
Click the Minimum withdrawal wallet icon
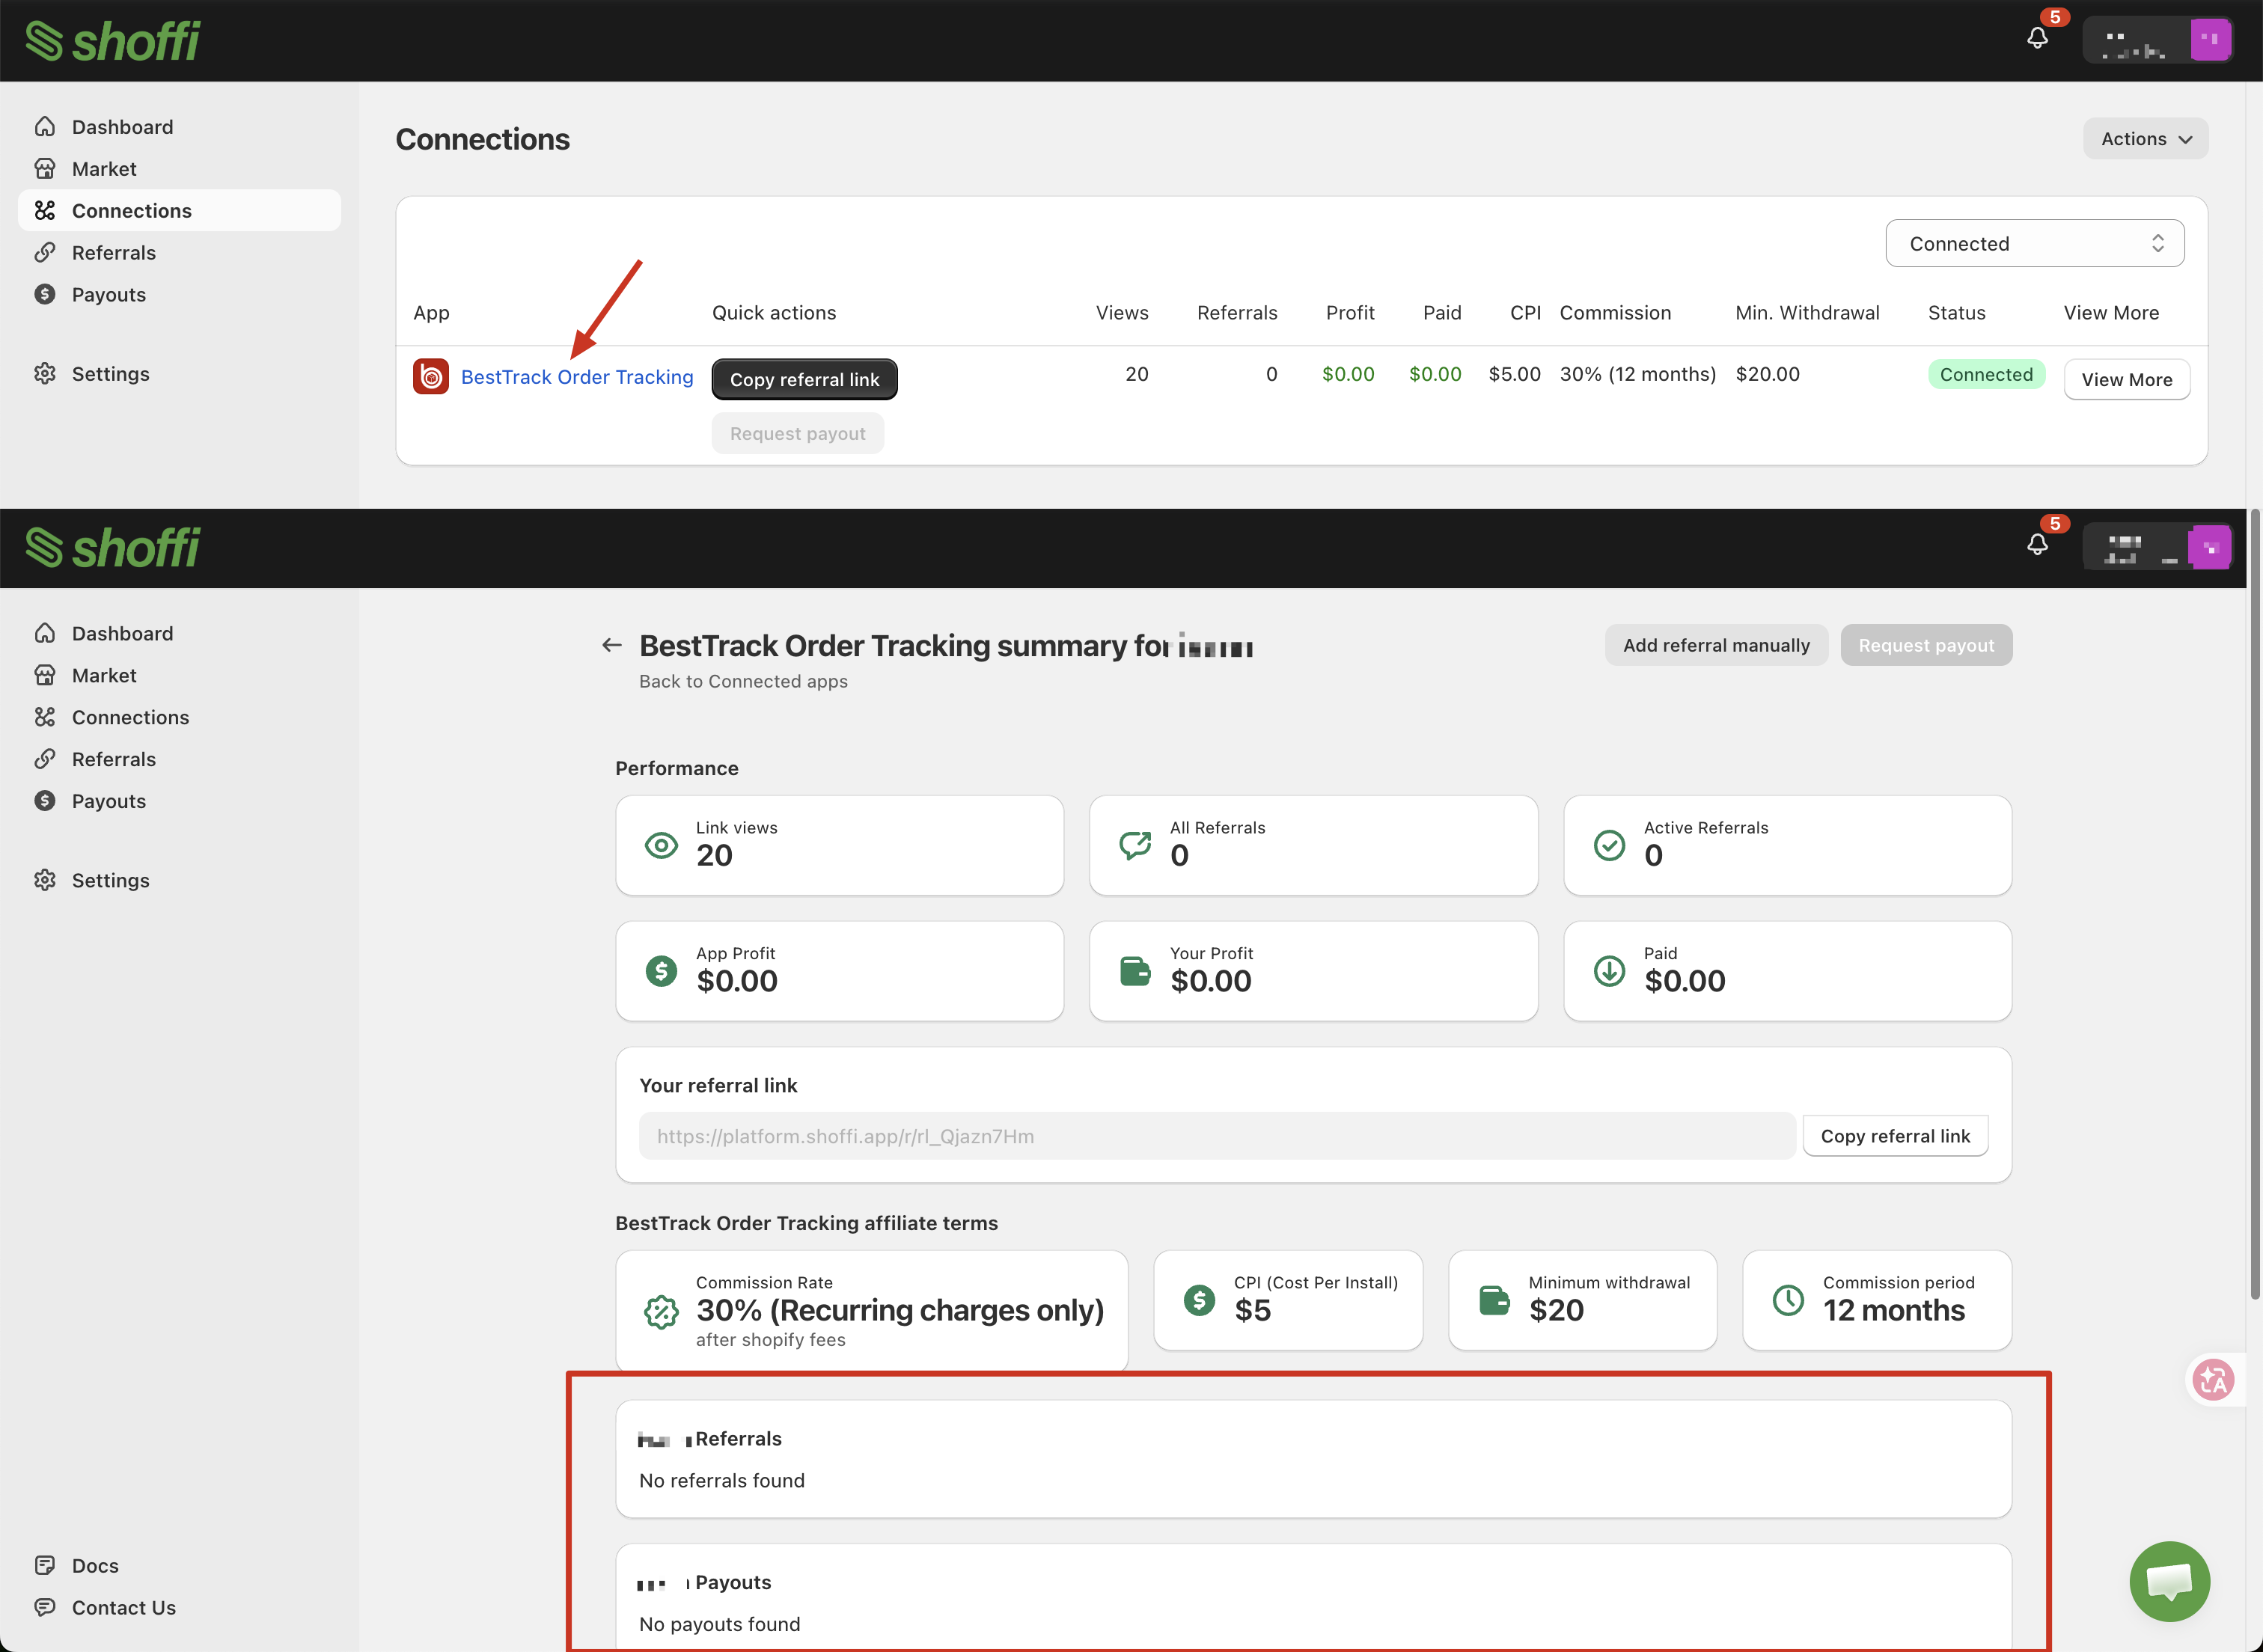click(1494, 1300)
